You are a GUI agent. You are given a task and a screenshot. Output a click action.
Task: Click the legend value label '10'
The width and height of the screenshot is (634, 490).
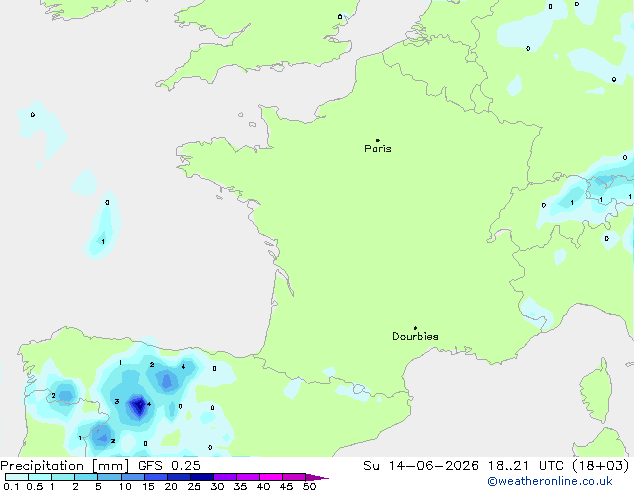[125, 486]
